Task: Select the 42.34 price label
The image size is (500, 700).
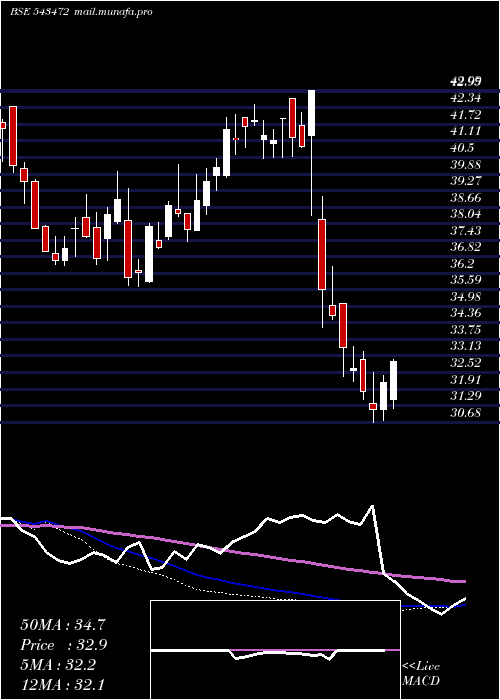Action: click(466, 98)
